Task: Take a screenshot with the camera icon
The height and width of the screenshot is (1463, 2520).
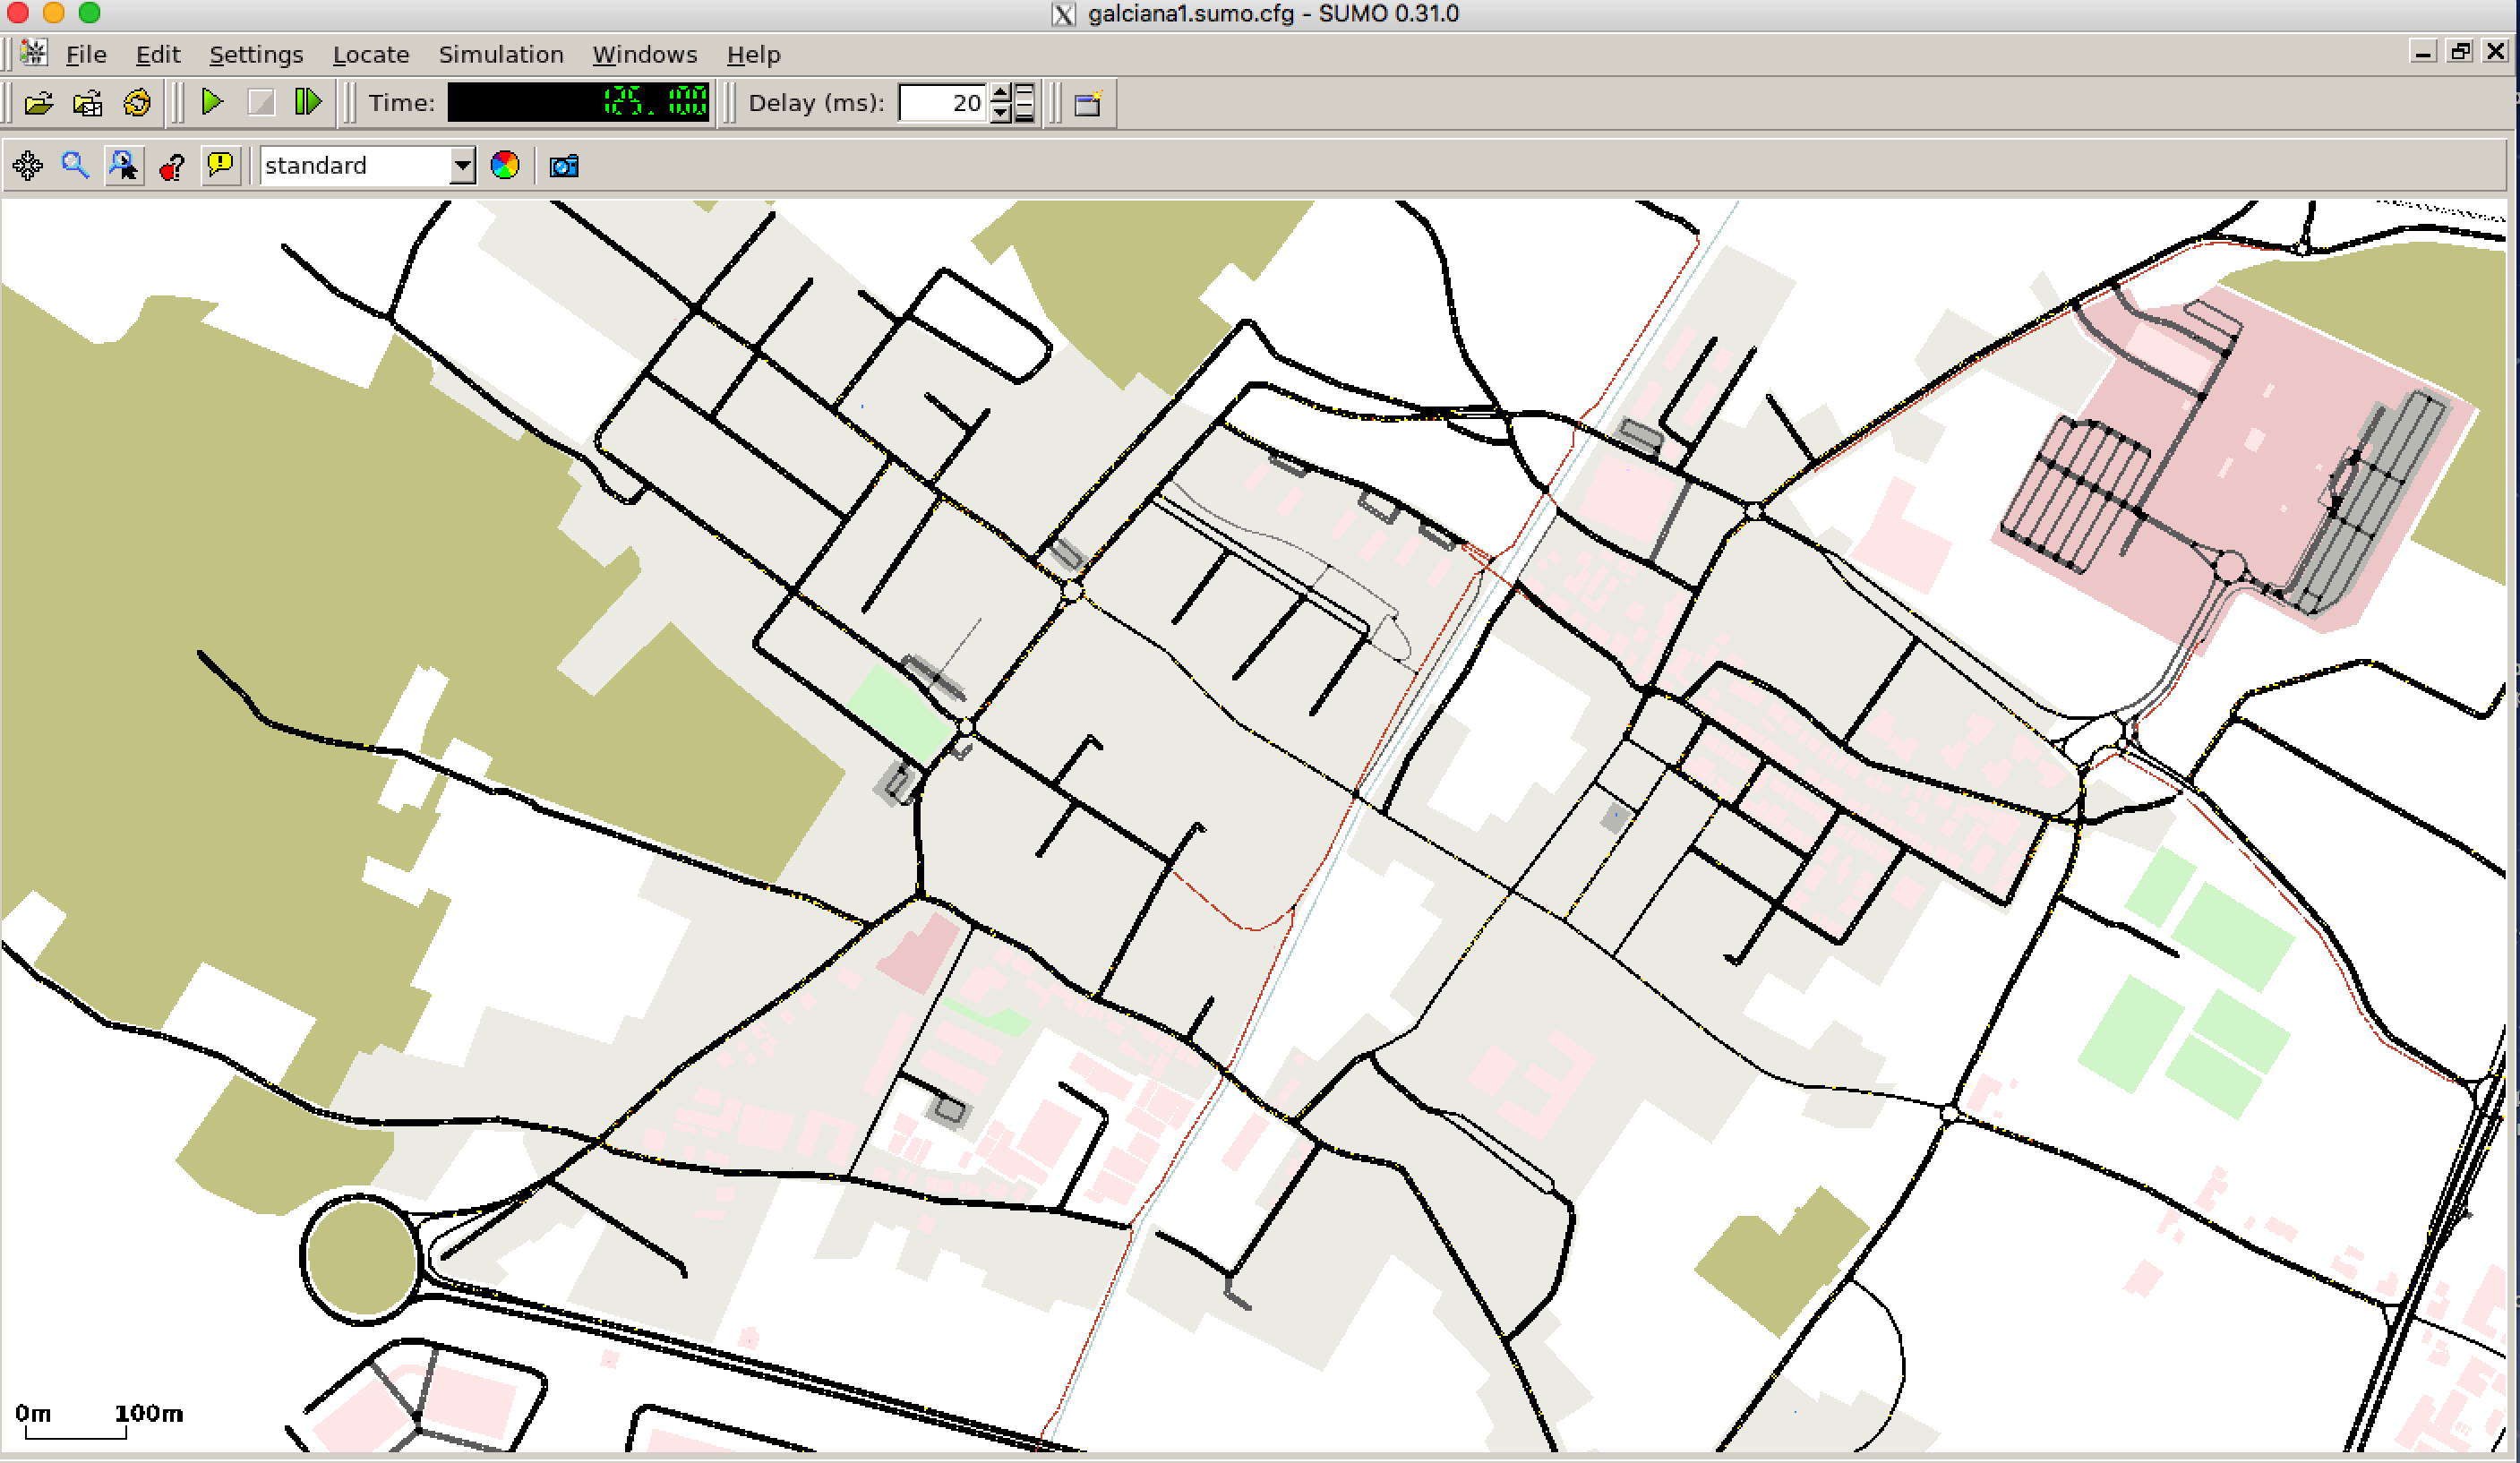Action: tap(564, 166)
